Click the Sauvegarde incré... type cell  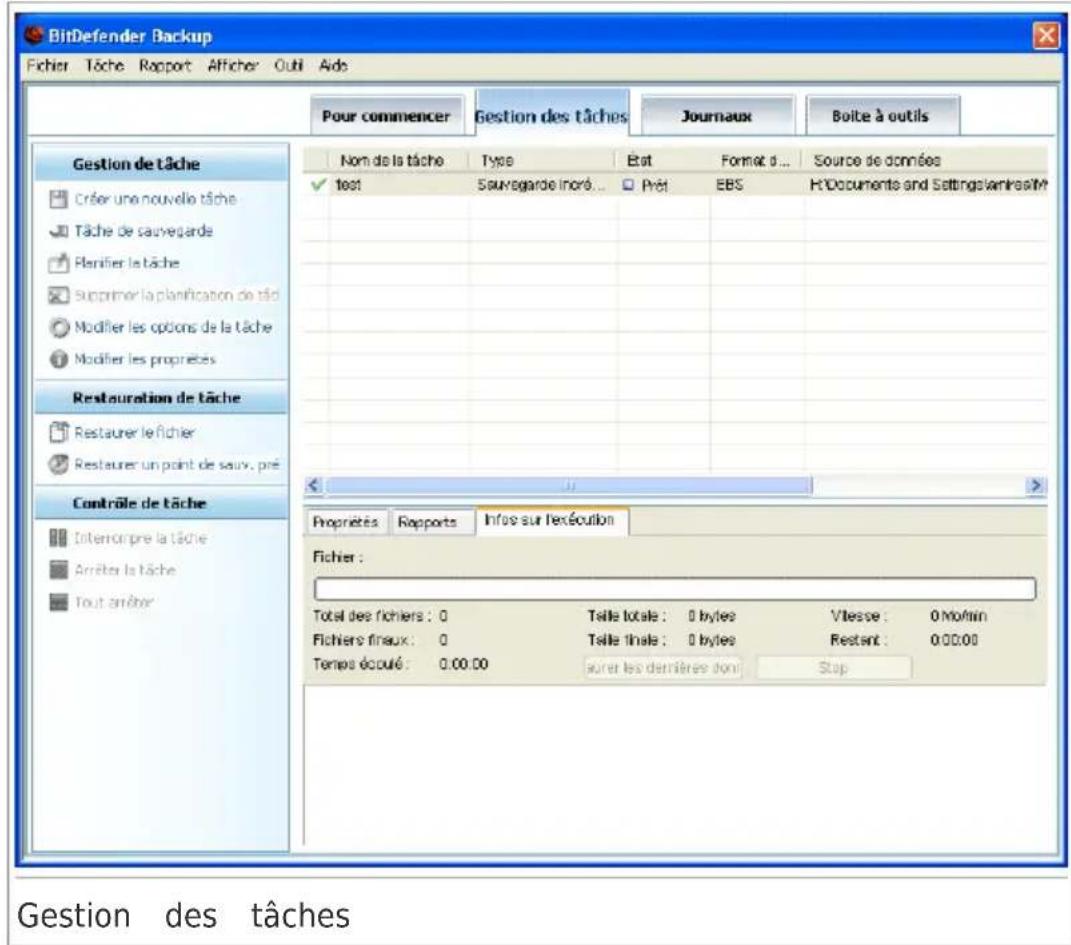click(542, 185)
